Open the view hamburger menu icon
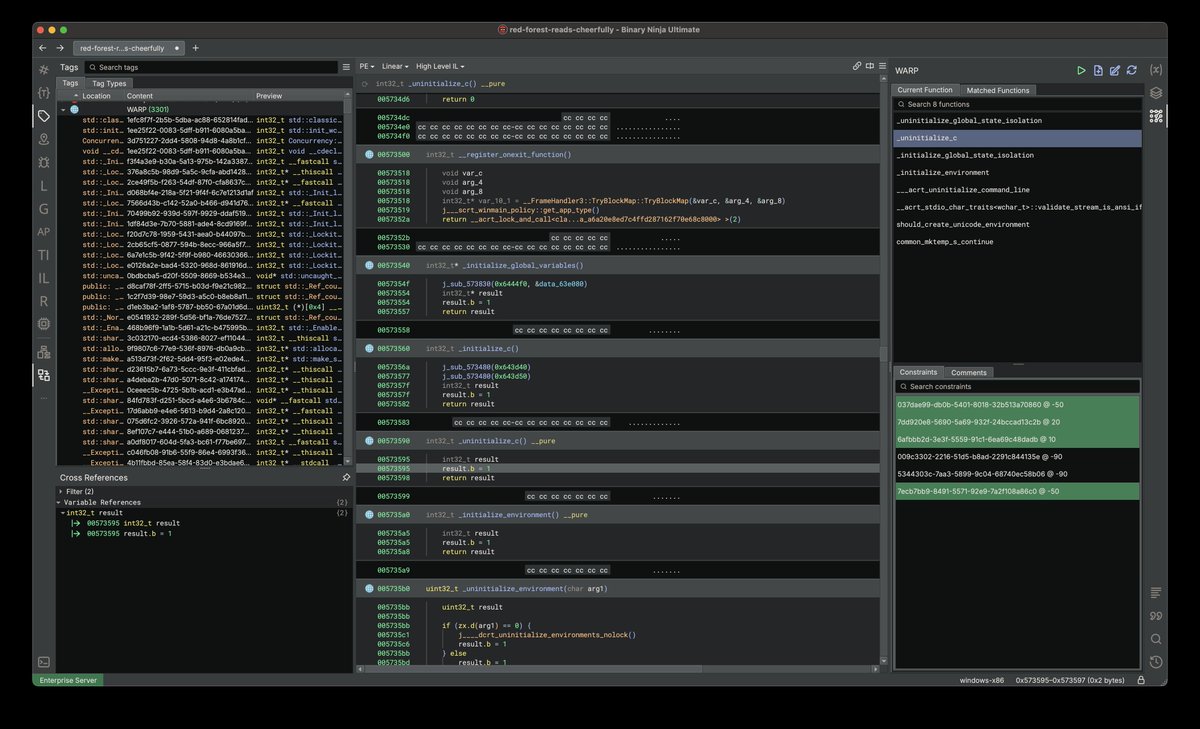Viewport: 1200px width, 729px height. pyautogui.click(x=881, y=66)
